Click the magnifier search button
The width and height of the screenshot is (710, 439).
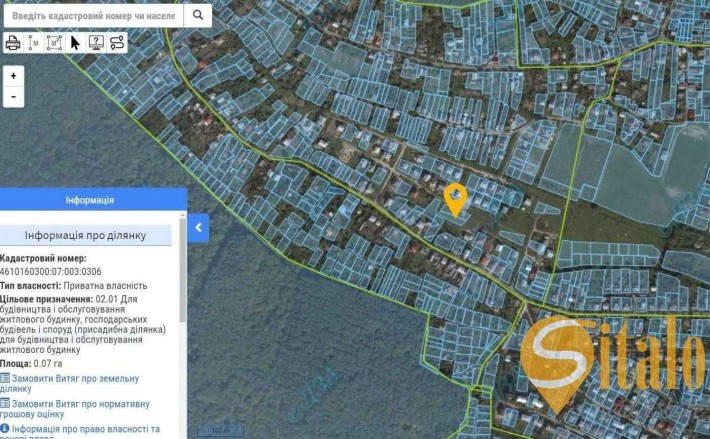198,15
